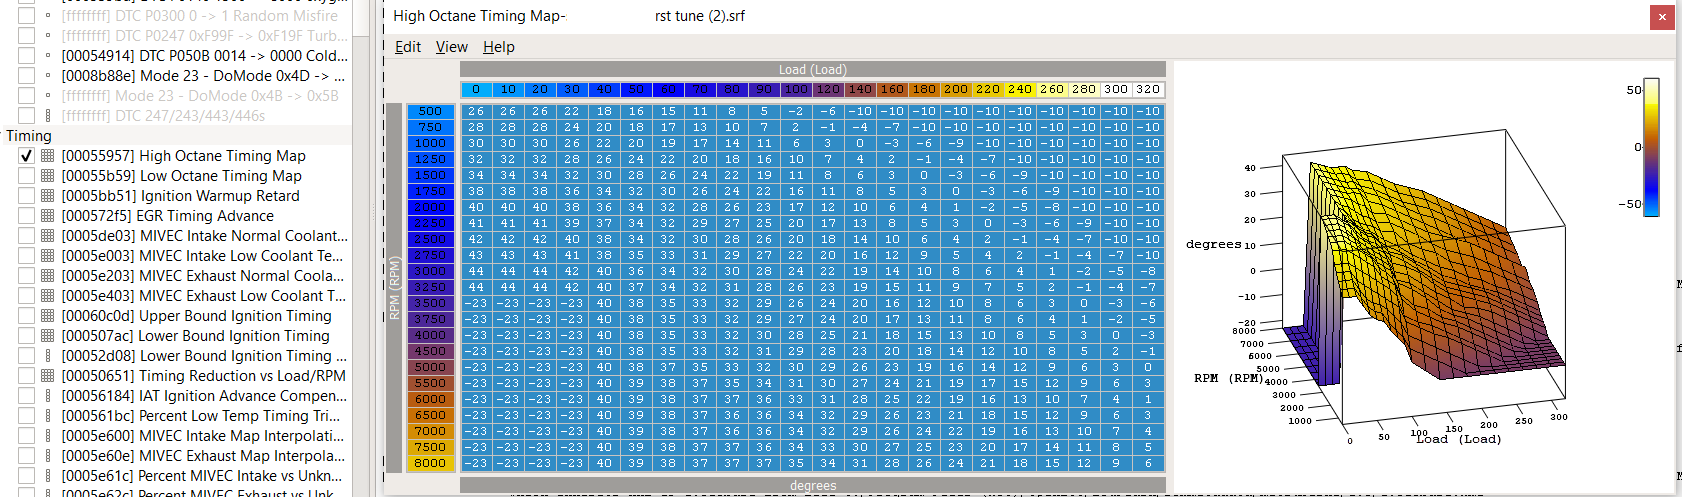Click the table icon beside High Octane Timing Map

(x=47, y=156)
